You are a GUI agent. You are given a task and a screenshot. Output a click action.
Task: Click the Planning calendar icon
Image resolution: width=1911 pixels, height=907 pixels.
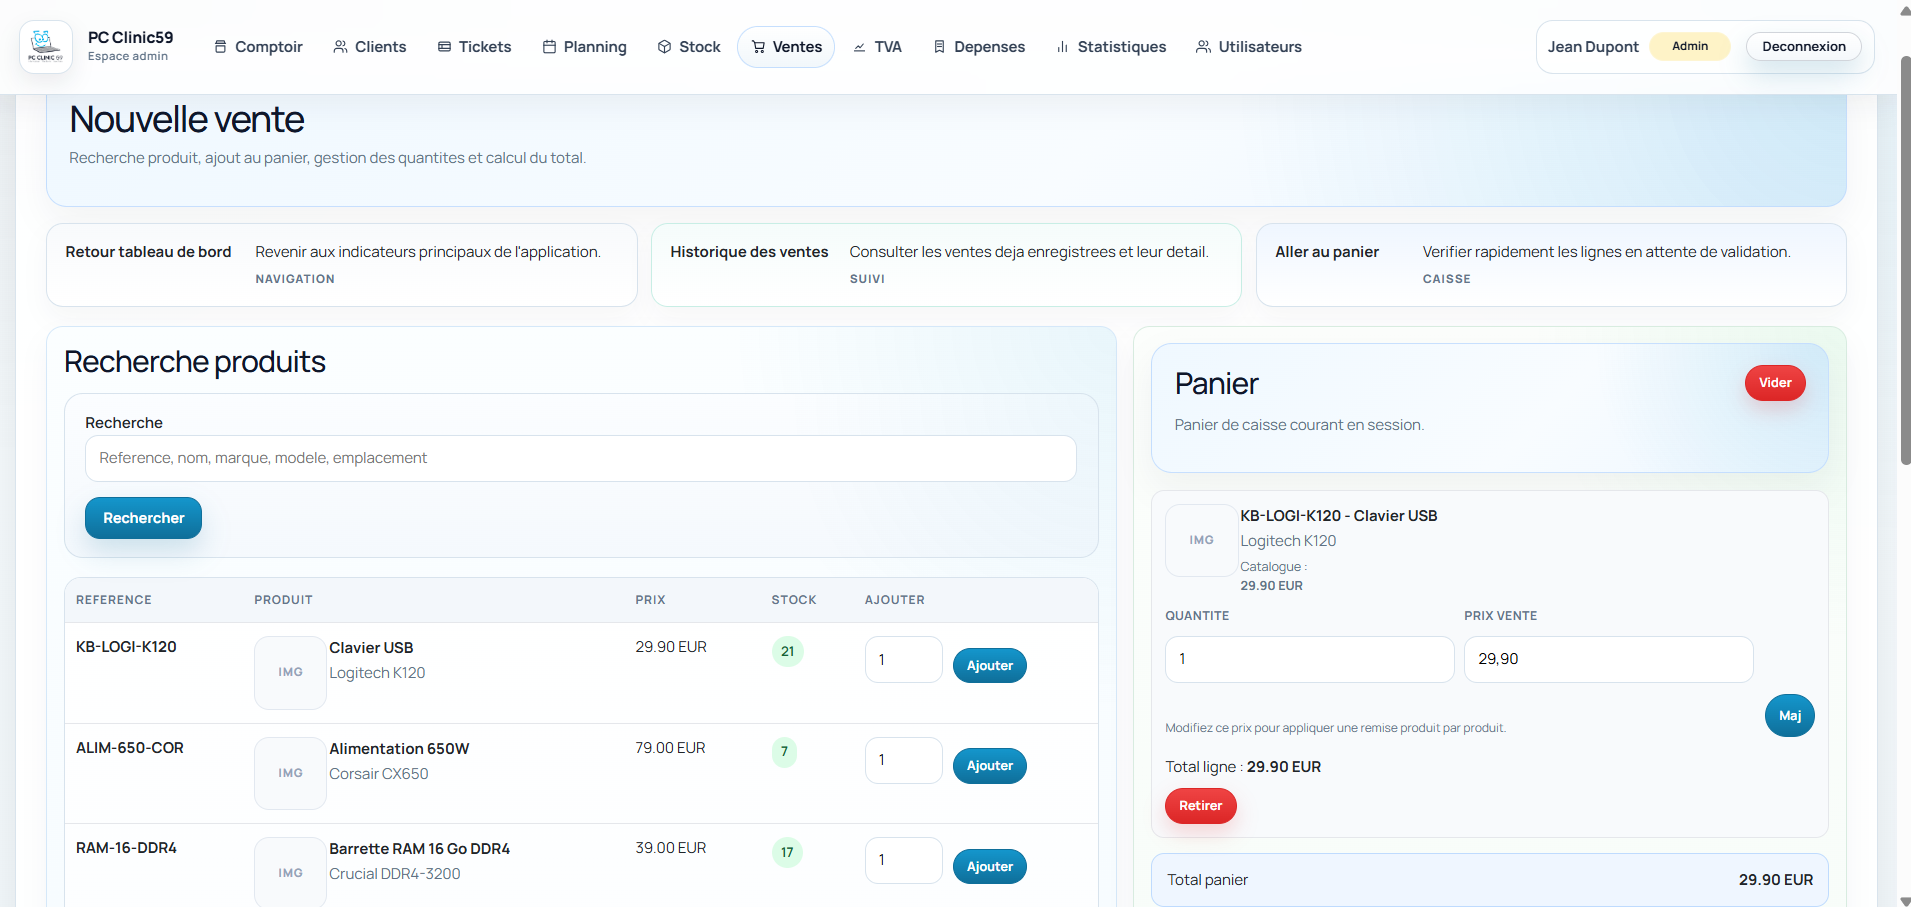point(549,47)
